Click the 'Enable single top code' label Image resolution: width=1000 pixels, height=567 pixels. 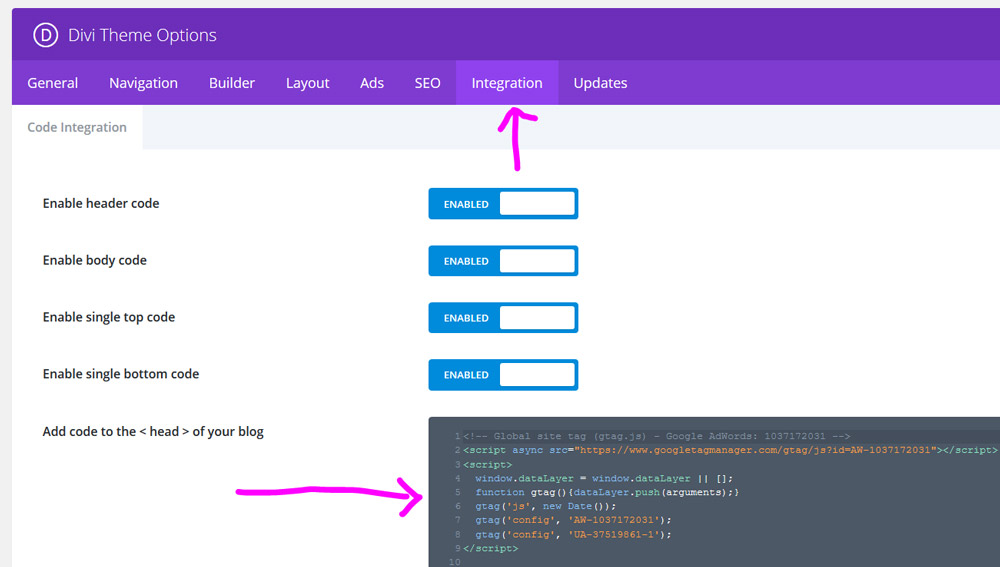108,317
